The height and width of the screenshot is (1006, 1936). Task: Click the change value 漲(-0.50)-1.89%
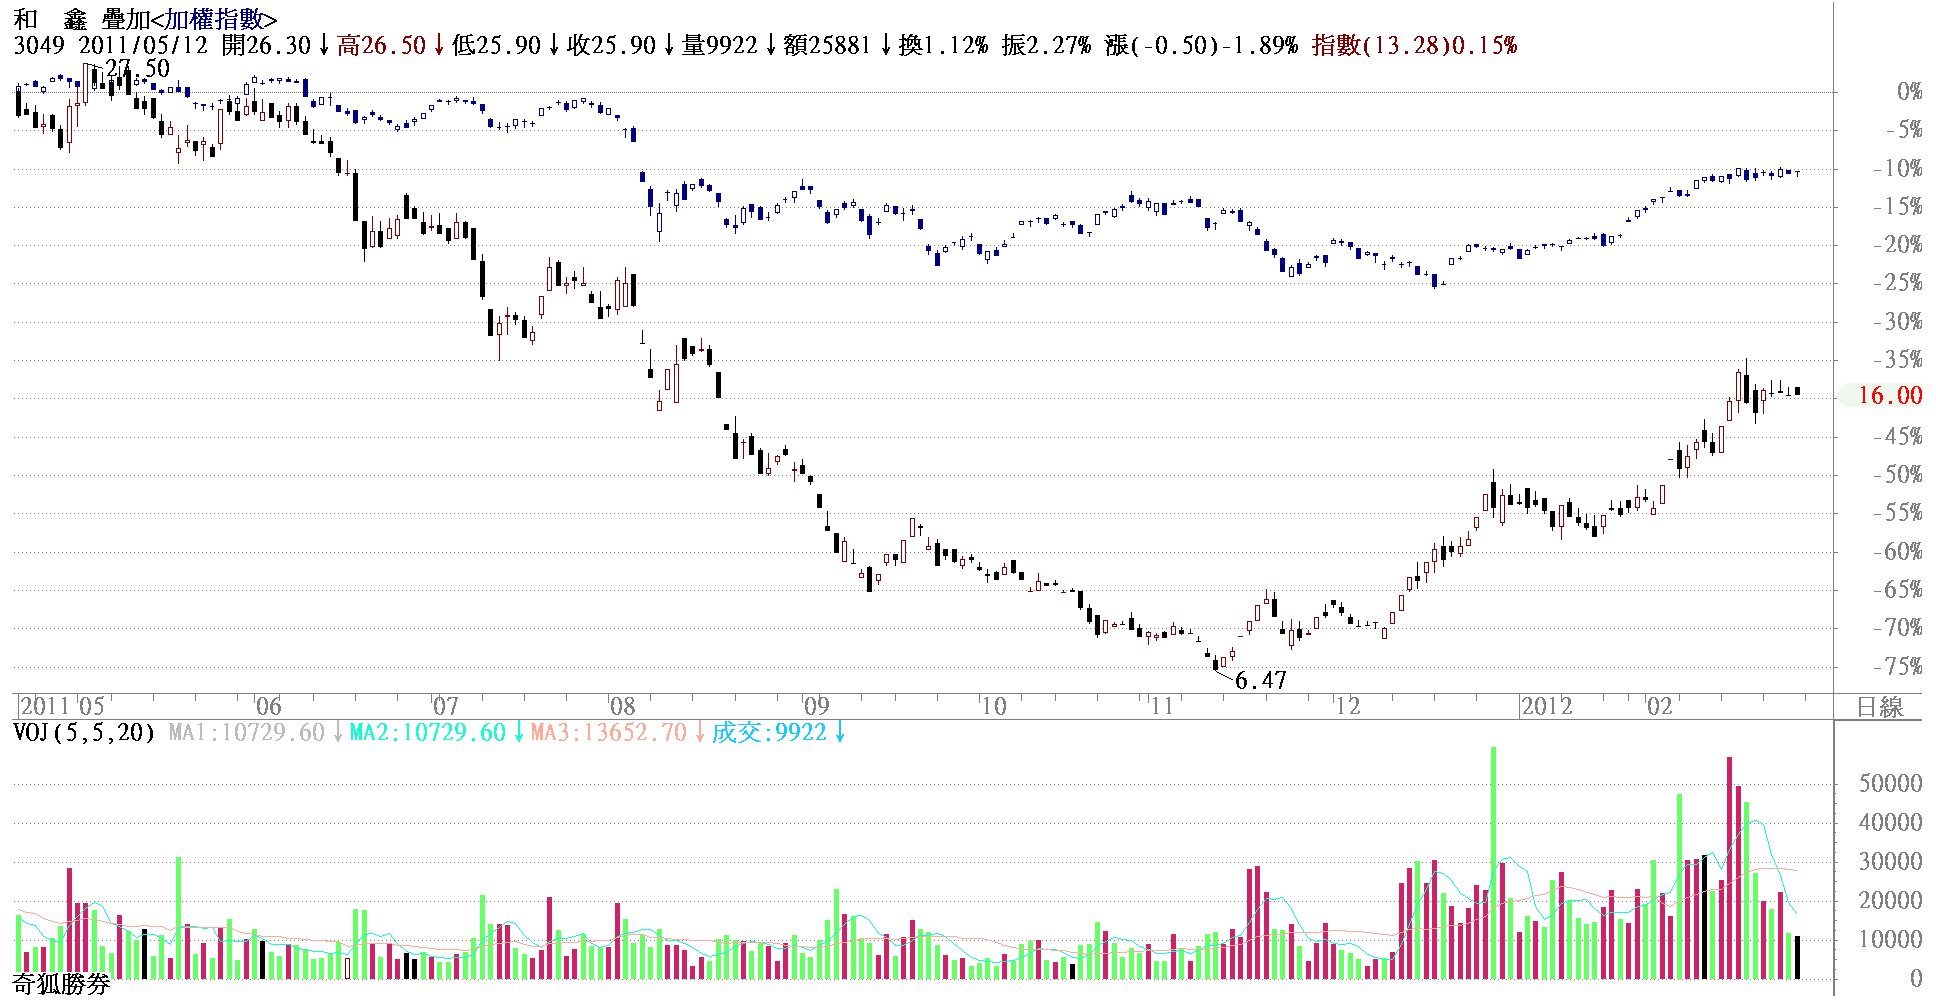point(1202,45)
